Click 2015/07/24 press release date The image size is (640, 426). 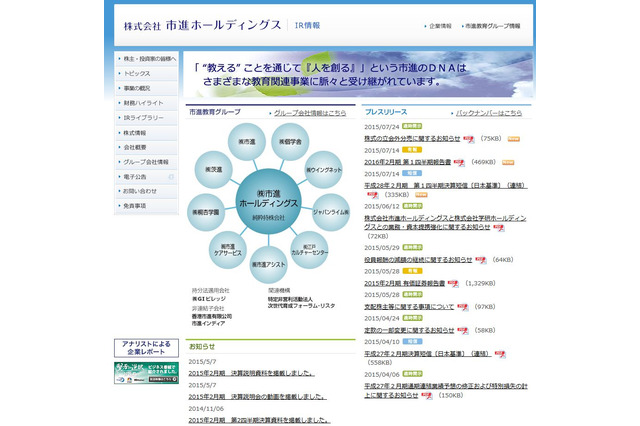(x=382, y=127)
